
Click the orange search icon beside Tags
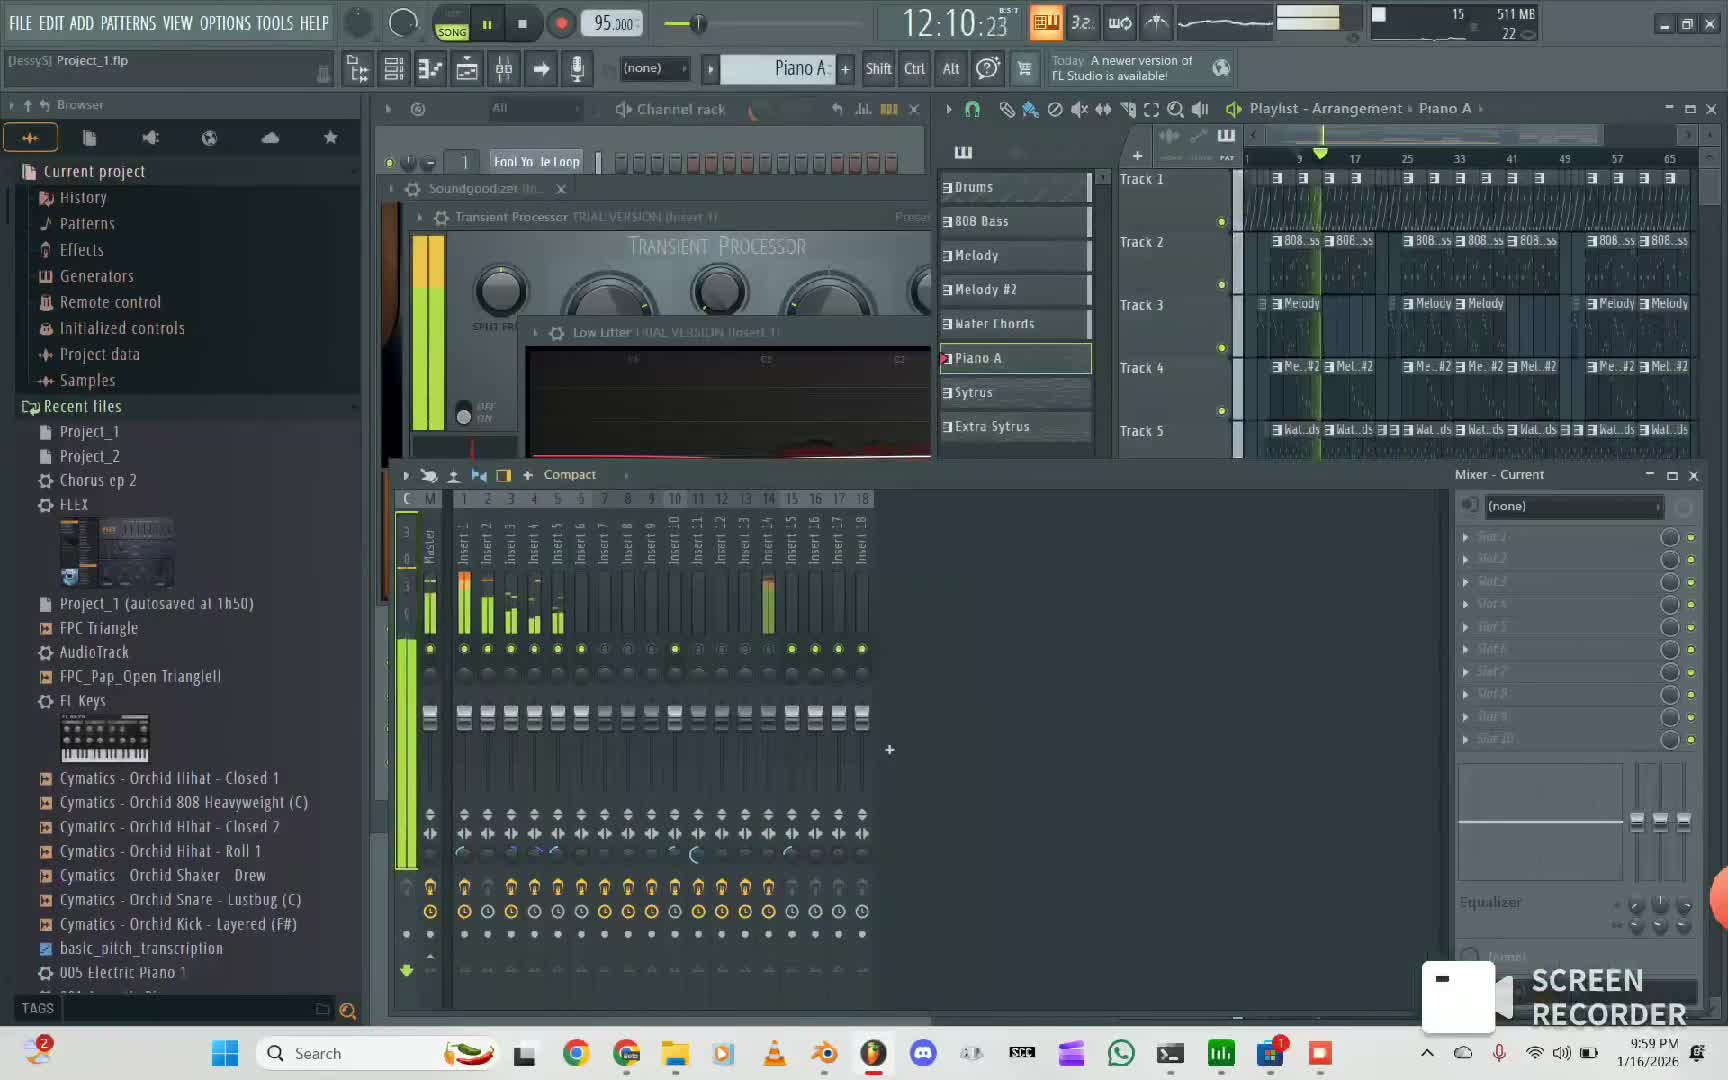[x=347, y=1011]
